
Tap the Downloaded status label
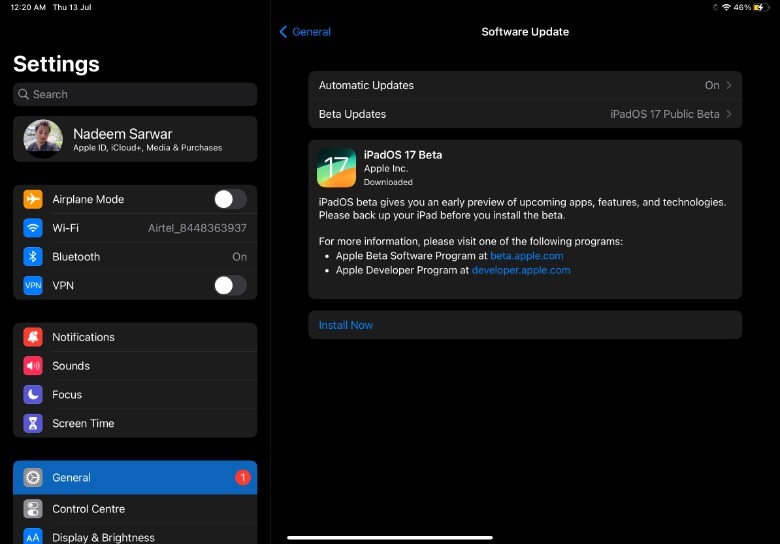click(x=388, y=182)
